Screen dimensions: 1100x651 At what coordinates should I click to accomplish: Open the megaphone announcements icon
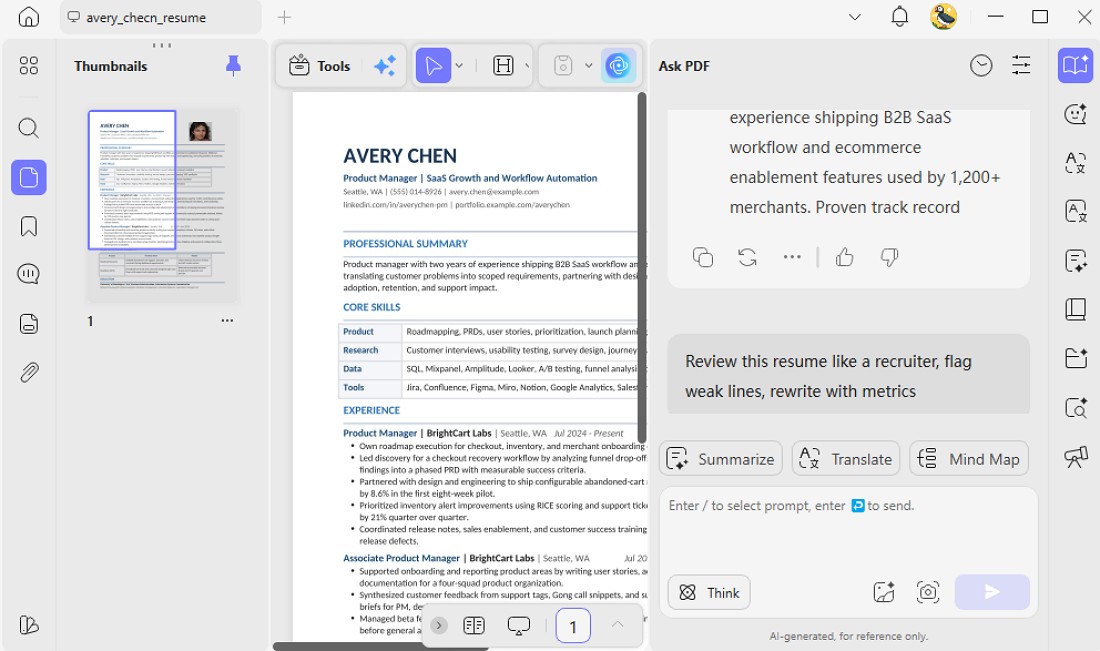1075,457
